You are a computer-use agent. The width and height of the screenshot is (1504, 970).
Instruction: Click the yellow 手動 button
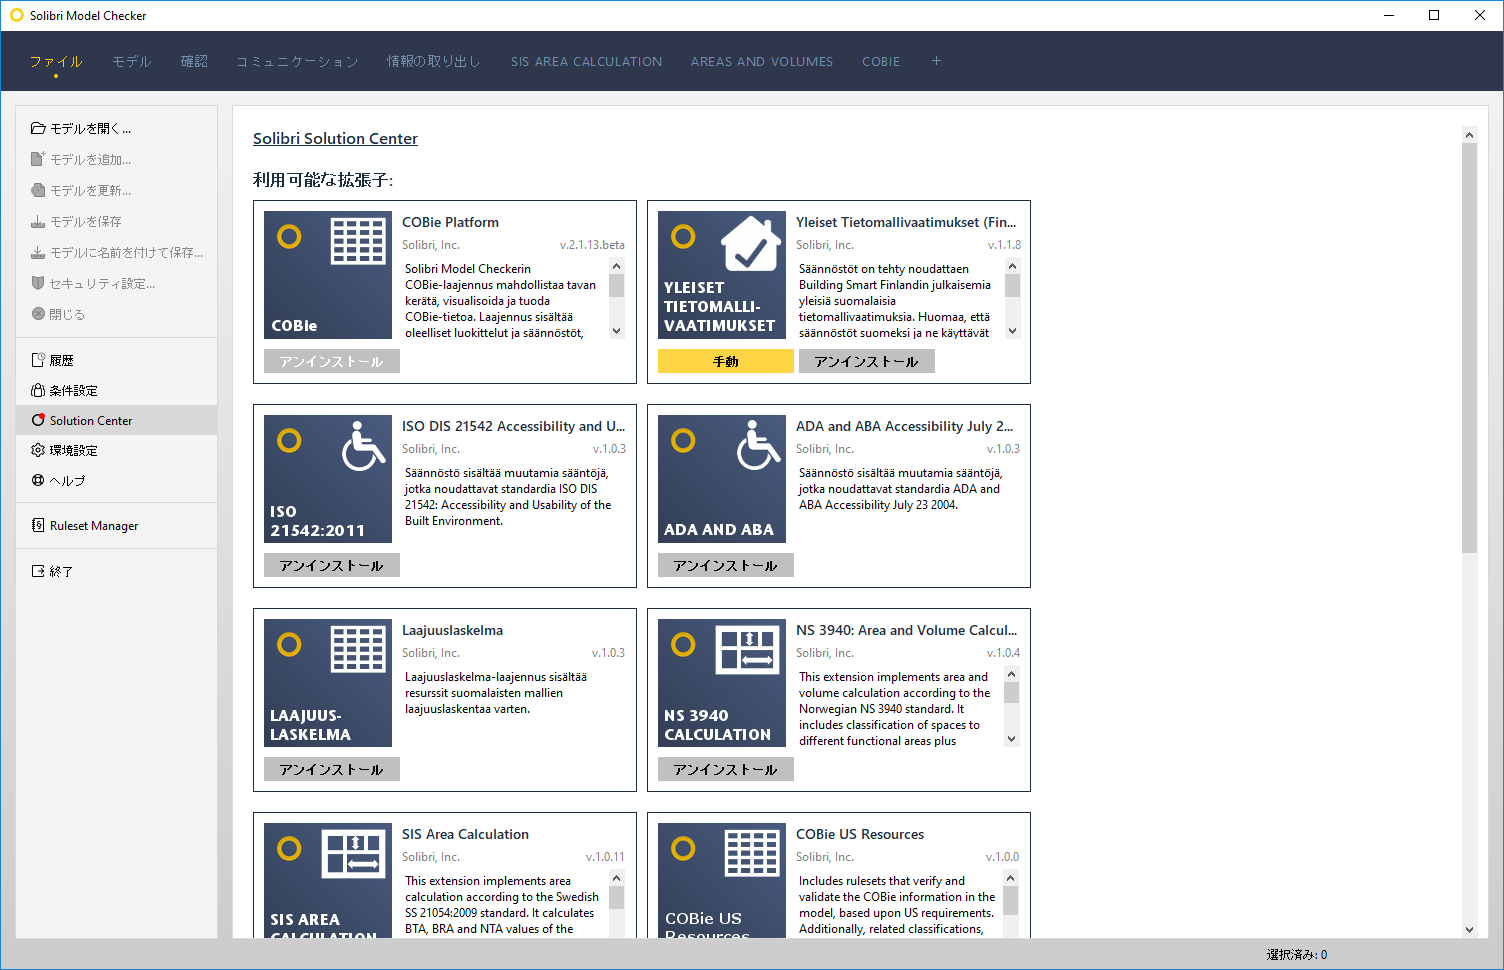[726, 361]
